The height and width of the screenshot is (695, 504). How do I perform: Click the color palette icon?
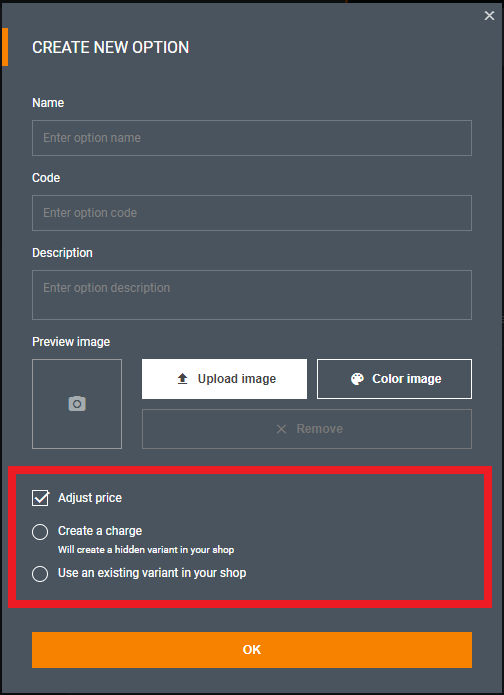pos(357,379)
